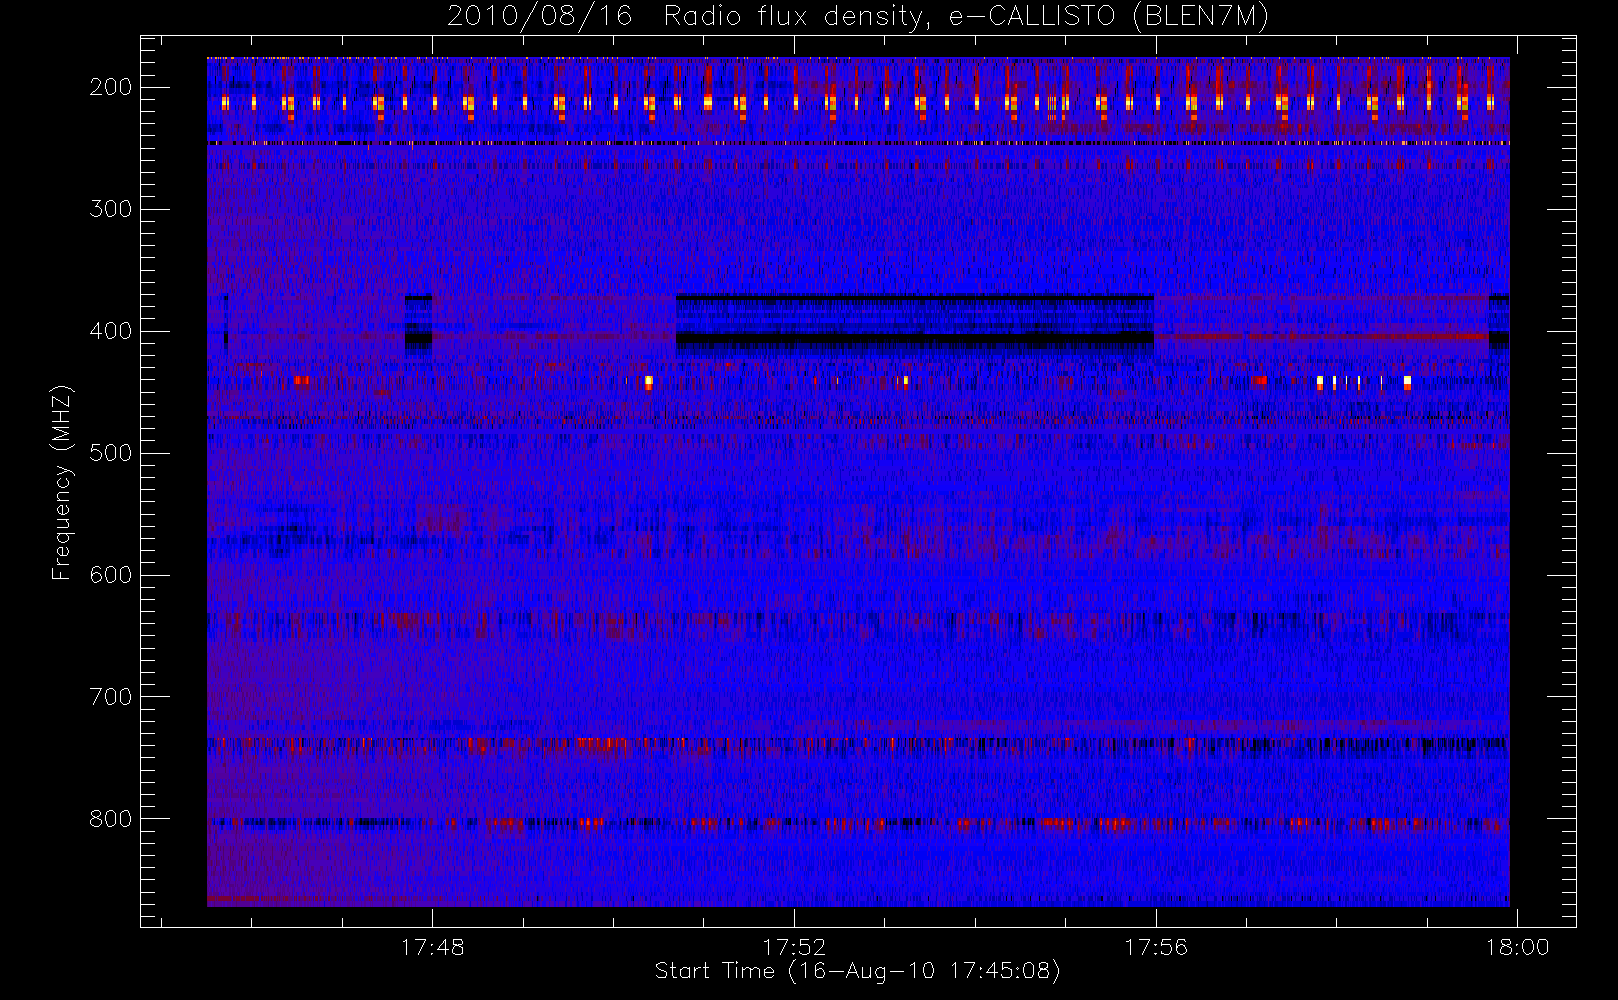This screenshot has height=1000, width=1618.
Task: Click the 500 frequency tick label
Action: click(111, 453)
